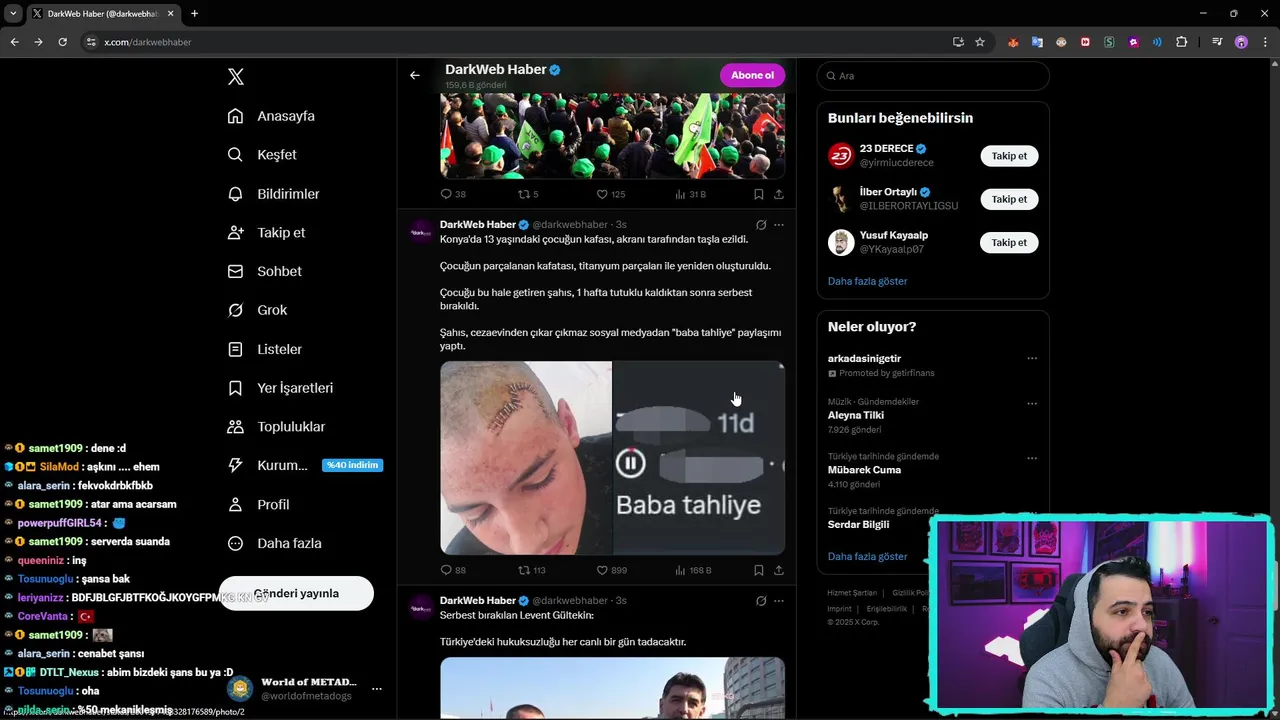Click the X logo in the sidebar
The image size is (1280, 720).
(x=236, y=77)
